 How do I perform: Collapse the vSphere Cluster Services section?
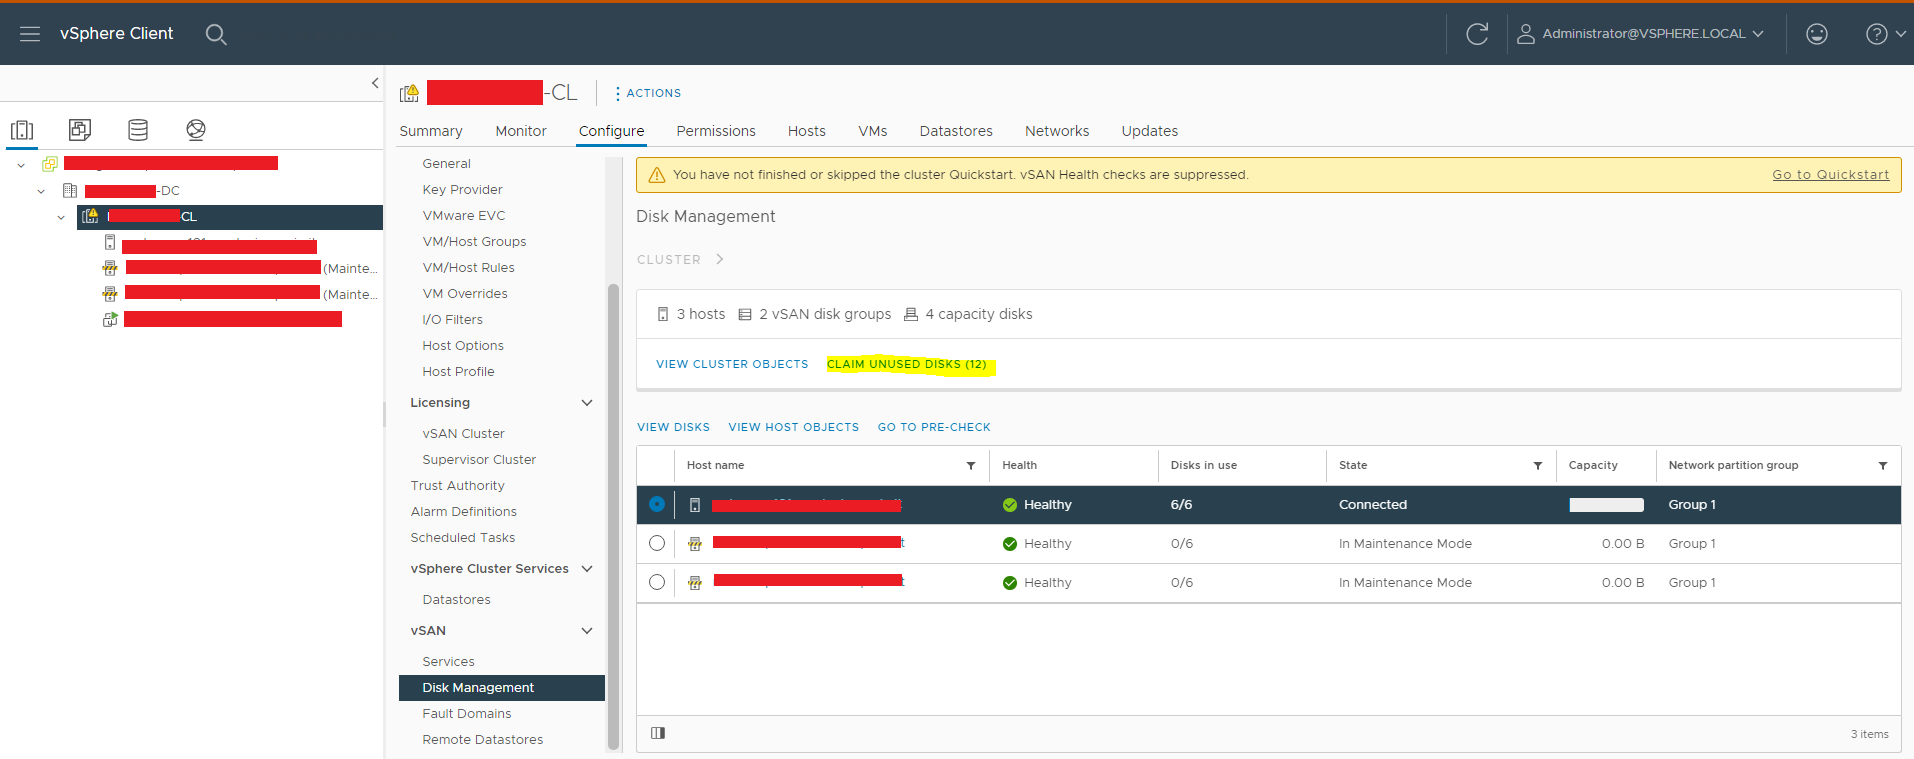tap(587, 569)
